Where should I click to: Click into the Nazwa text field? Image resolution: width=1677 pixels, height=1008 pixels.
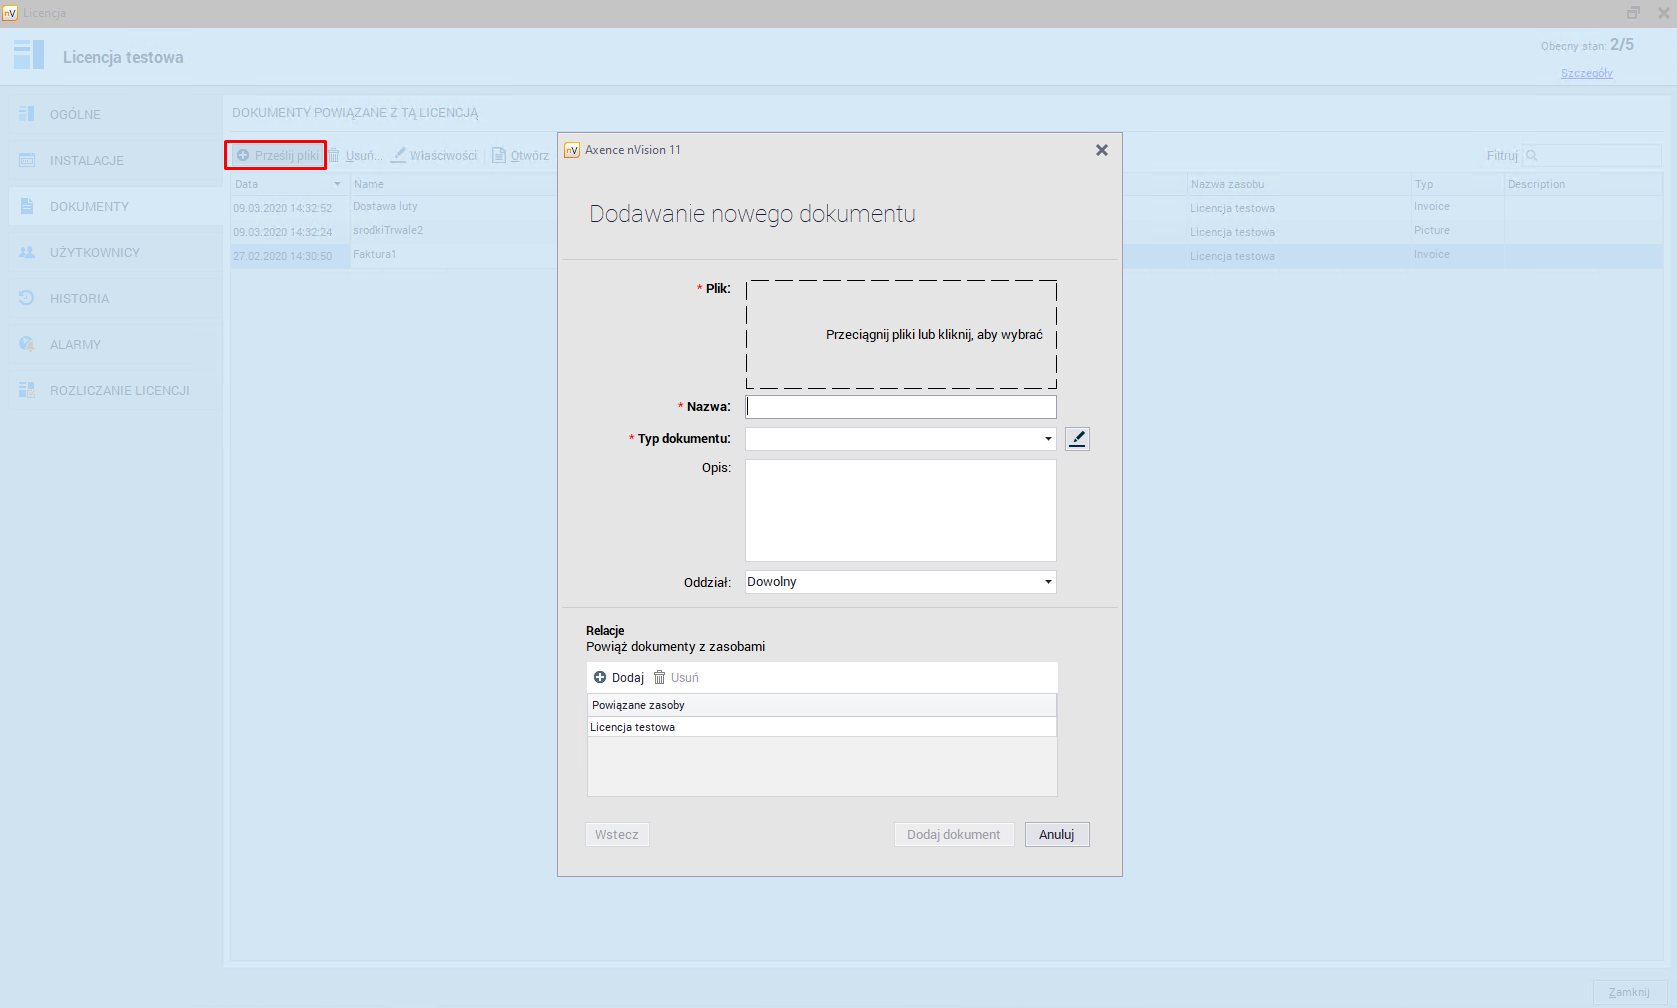tap(900, 407)
